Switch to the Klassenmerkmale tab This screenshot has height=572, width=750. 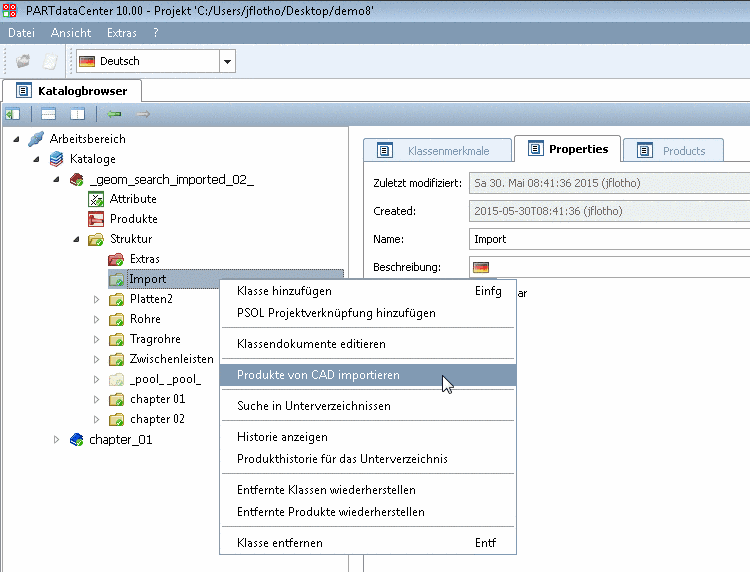pyautogui.click(x=438, y=151)
